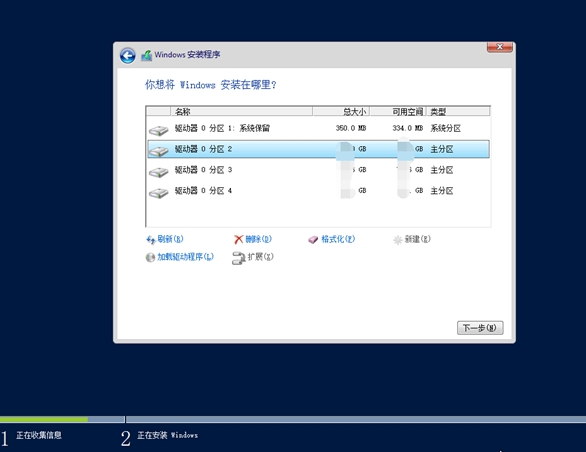Sort by the 名称 column header

click(x=241, y=111)
